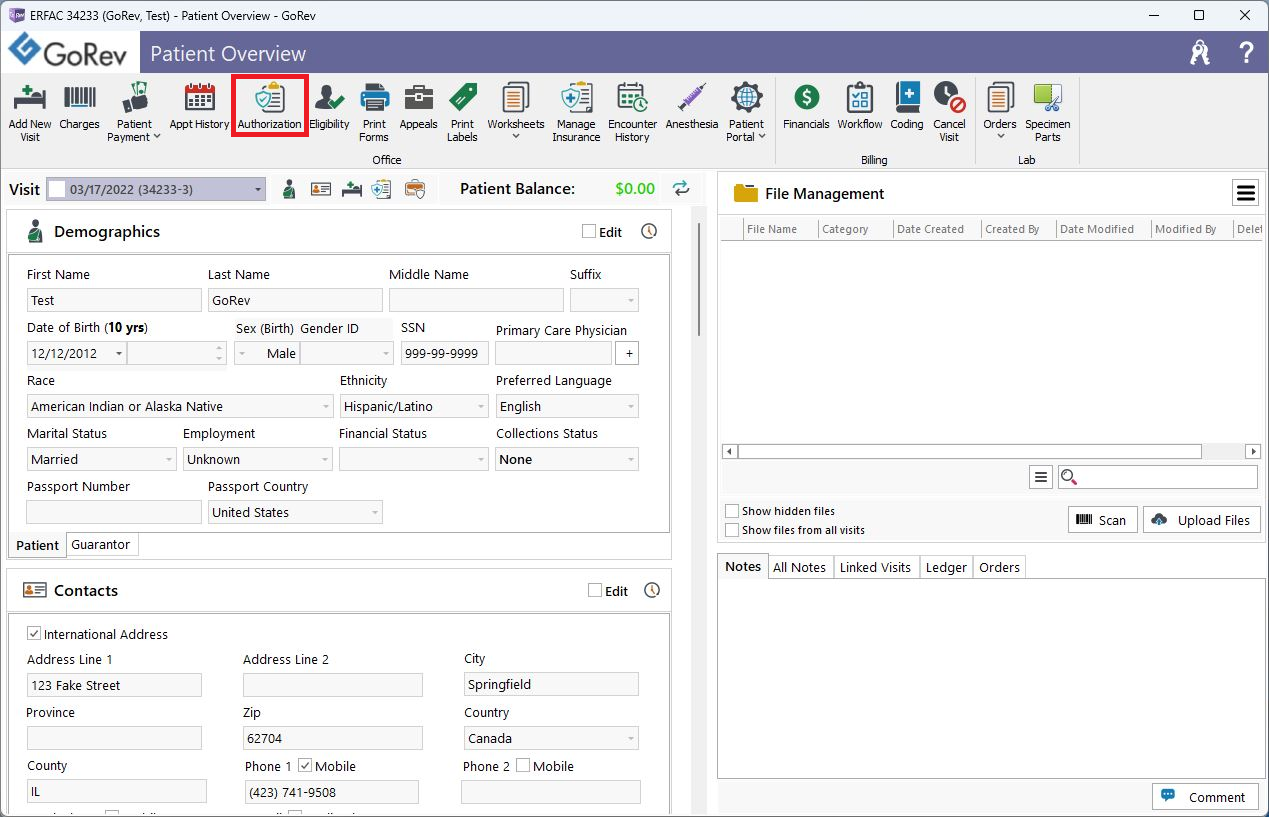This screenshot has width=1269, height=817.
Task: Open the File Management hamburger menu
Action: (x=1245, y=192)
